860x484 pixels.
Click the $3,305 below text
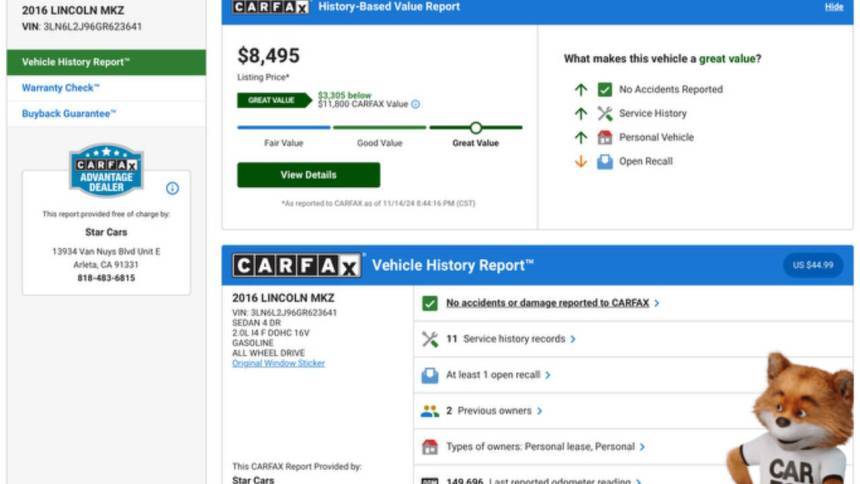[x=344, y=95]
